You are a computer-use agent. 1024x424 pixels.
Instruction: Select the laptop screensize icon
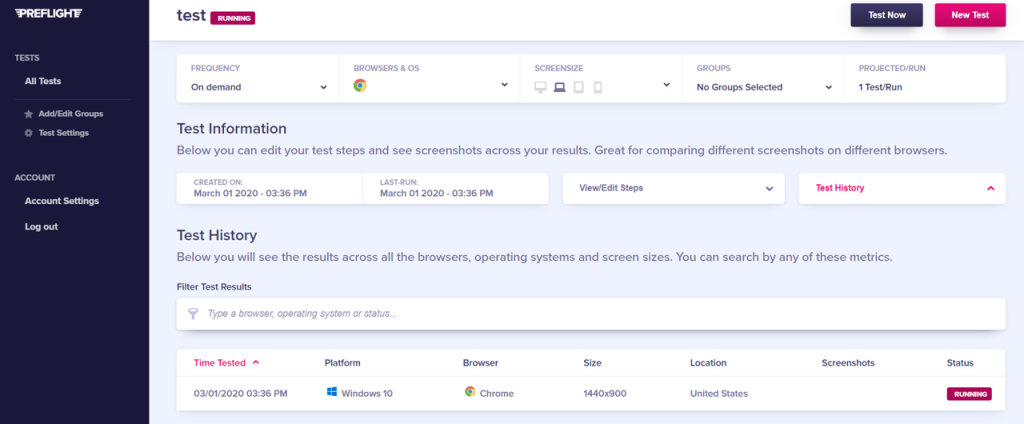click(560, 87)
